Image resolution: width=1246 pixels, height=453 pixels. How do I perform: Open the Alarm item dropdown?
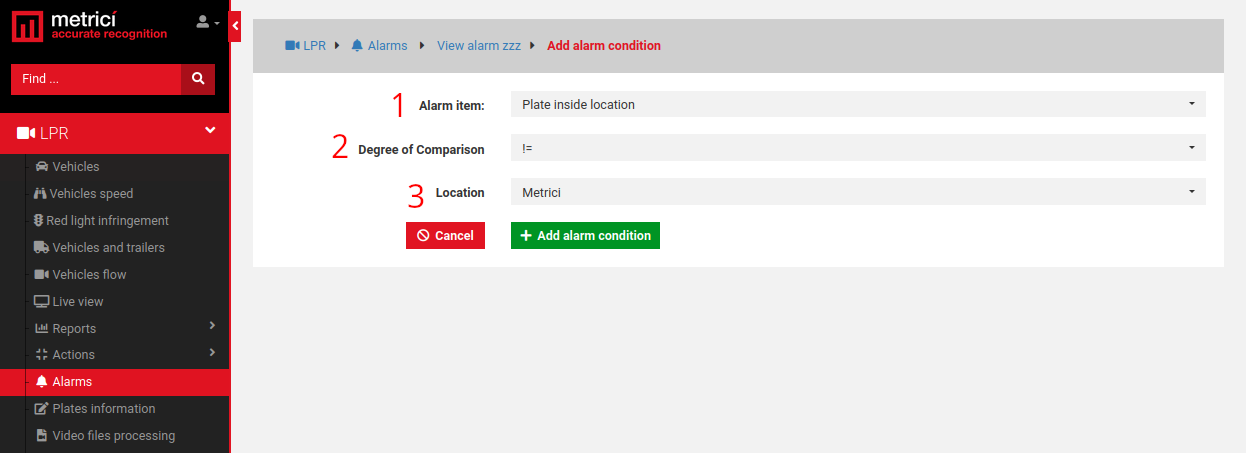point(858,104)
